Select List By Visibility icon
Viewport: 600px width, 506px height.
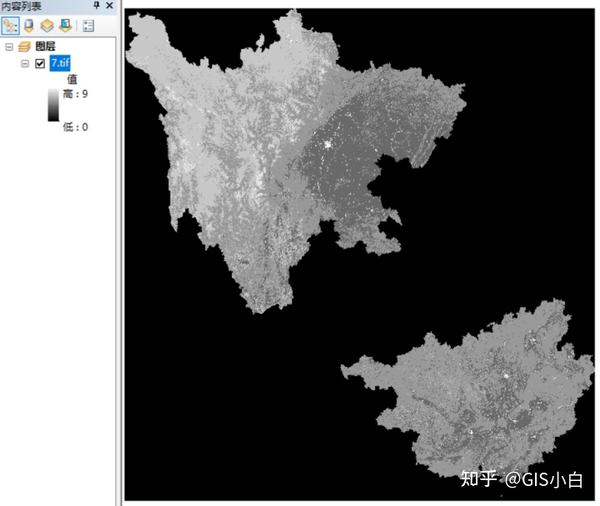[x=47, y=26]
